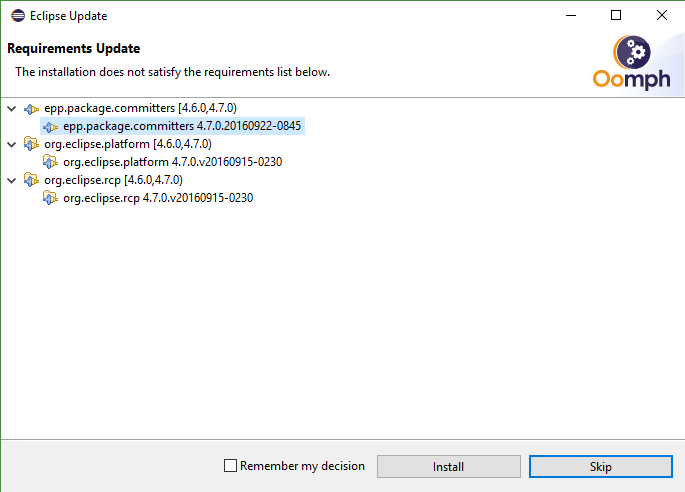Image resolution: width=685 pixels, height=492 pixels.
Task: Collapse the org.eclipse.platform requirement node
Action: [12, 144]
